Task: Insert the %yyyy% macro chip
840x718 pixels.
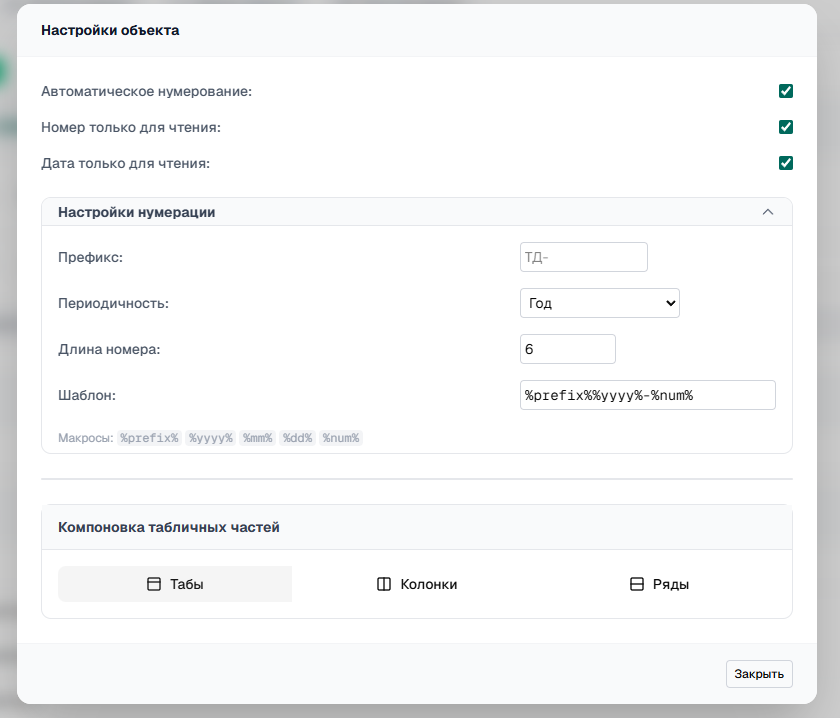Action: pyautogui.click(x=211, y=438)
